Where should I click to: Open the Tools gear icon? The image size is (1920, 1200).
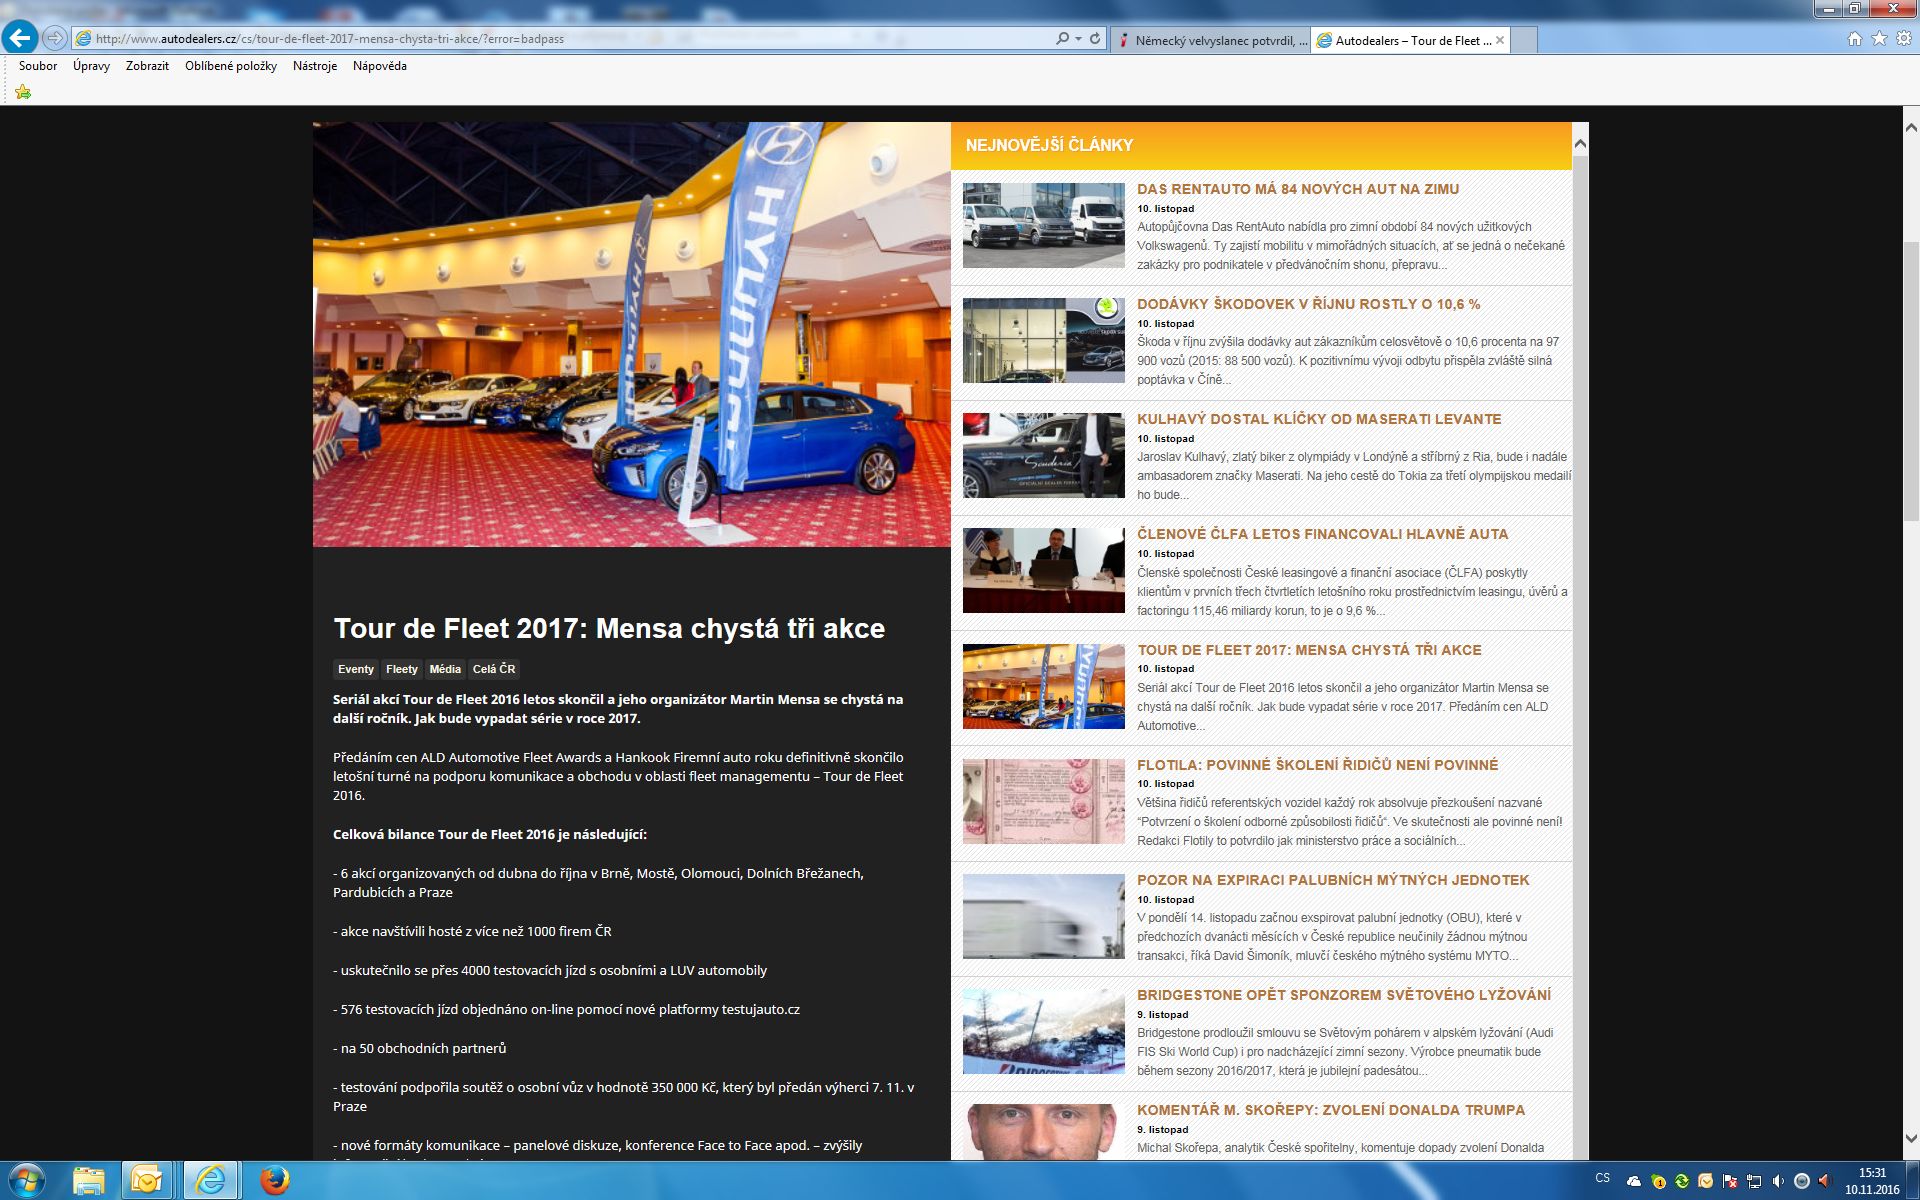[x=1904, y=39]
